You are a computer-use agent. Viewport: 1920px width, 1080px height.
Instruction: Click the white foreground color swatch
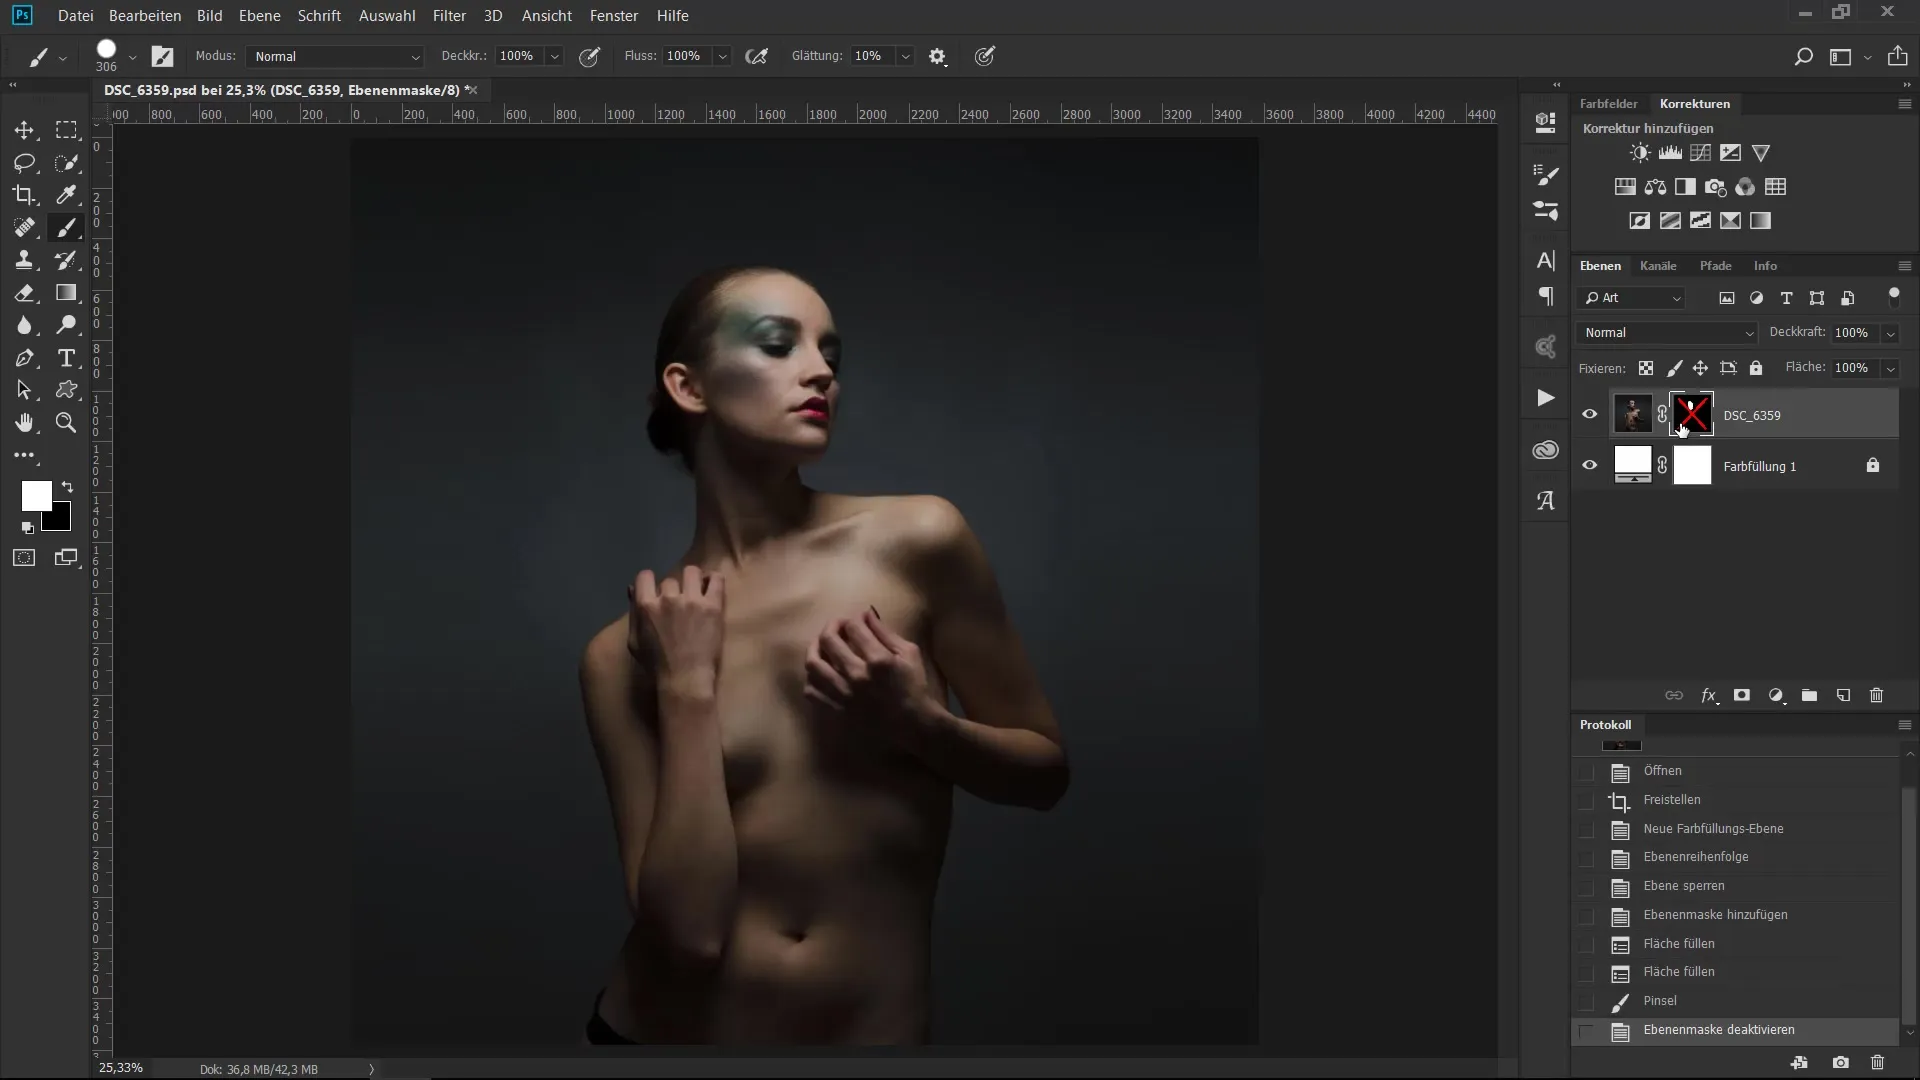coord(35,494)
